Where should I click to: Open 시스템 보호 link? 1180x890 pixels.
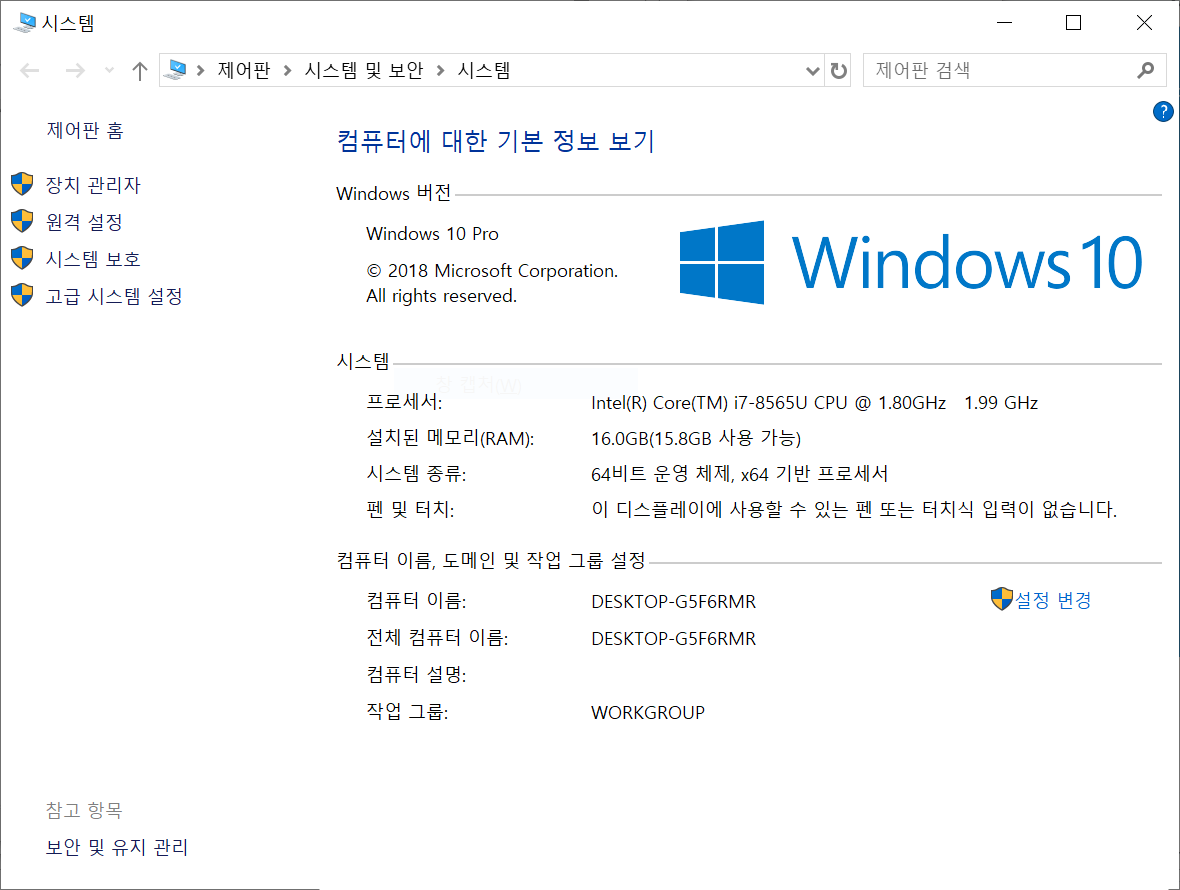pyautogui.click(x=93, y=259)
